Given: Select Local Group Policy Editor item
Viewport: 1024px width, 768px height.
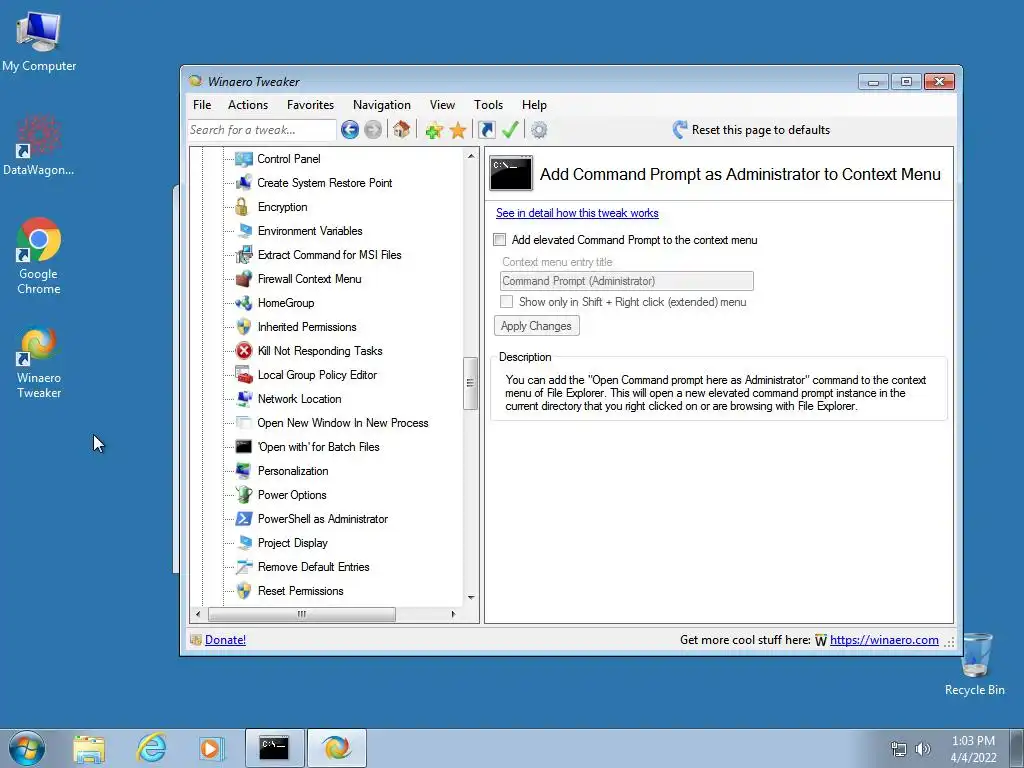Looking at the screenshot, I should 317,375.
